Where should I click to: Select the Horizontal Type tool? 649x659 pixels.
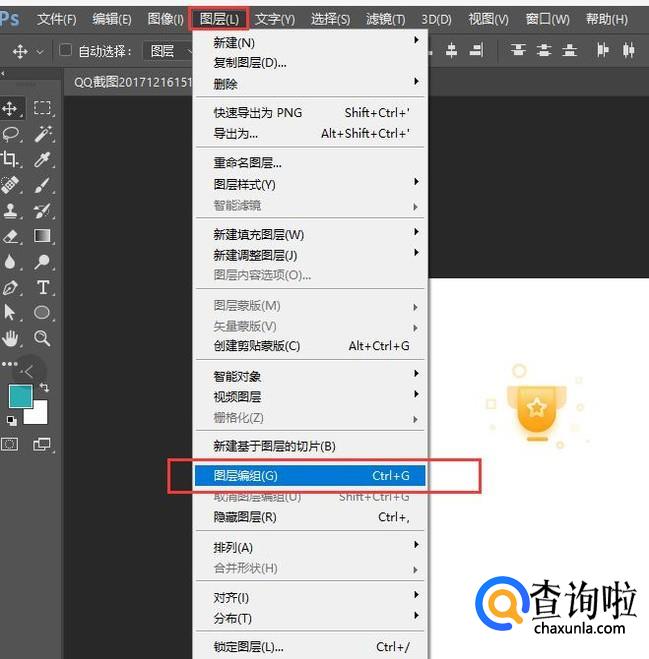point(42,288)
